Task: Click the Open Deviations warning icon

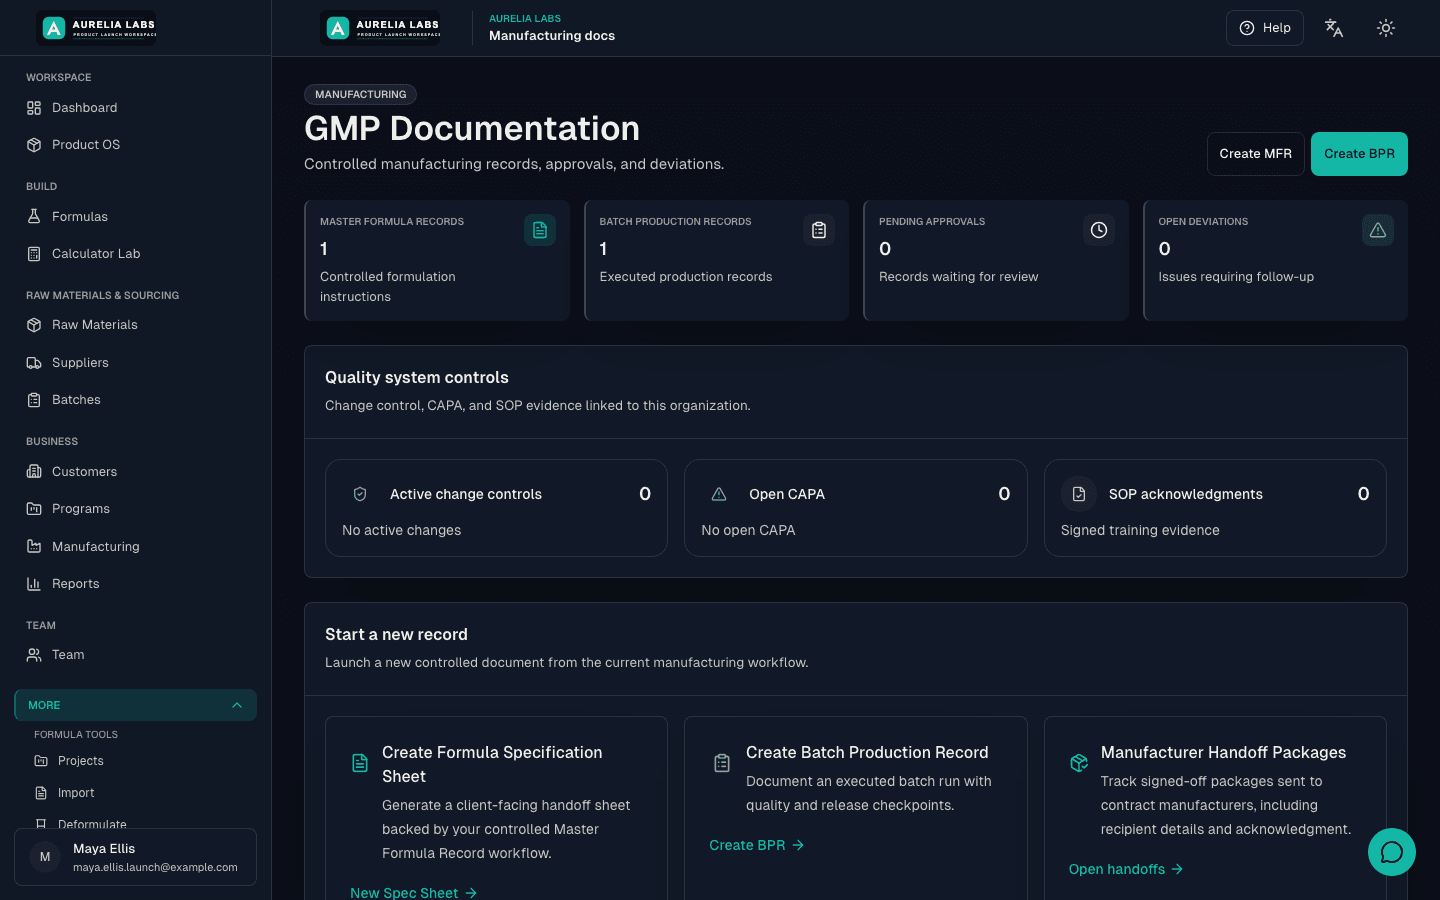Action: tap(1378, 230)
